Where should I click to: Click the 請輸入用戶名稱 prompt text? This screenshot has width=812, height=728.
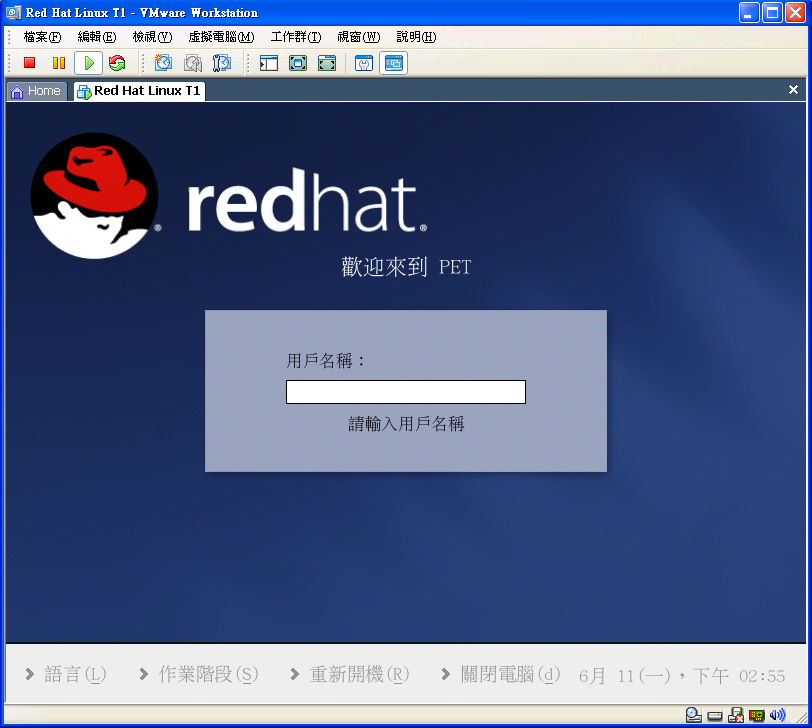click(406, 424)
